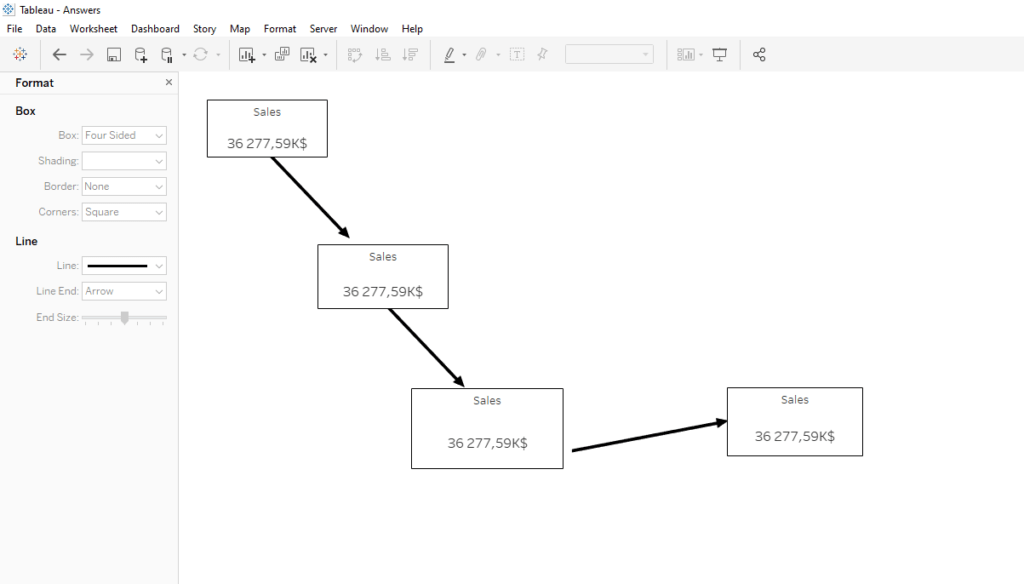Show mark labels using the T icon
This screenshot has height=584, width=1024.
coord(517,54)
